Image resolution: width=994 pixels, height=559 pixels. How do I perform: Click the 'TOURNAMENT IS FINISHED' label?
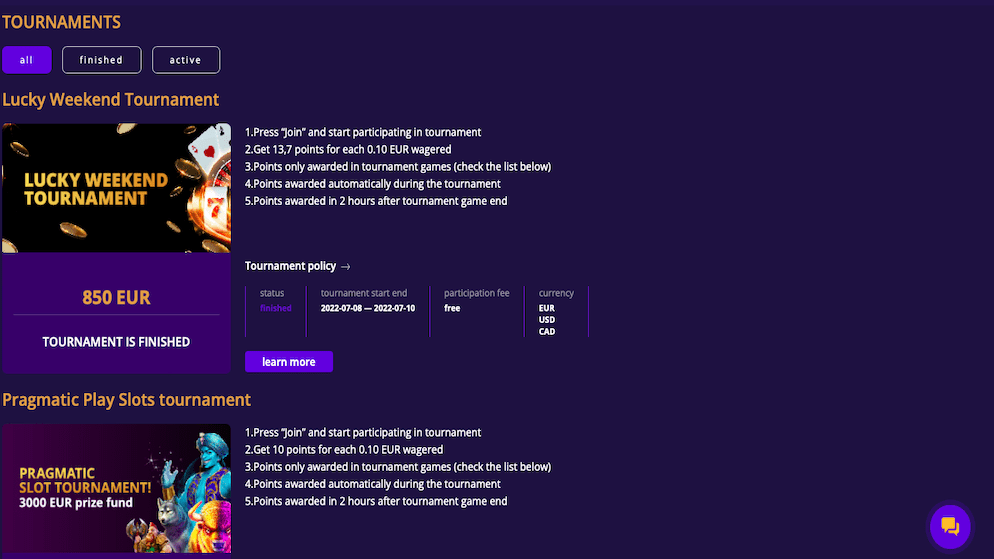(116, 342)
